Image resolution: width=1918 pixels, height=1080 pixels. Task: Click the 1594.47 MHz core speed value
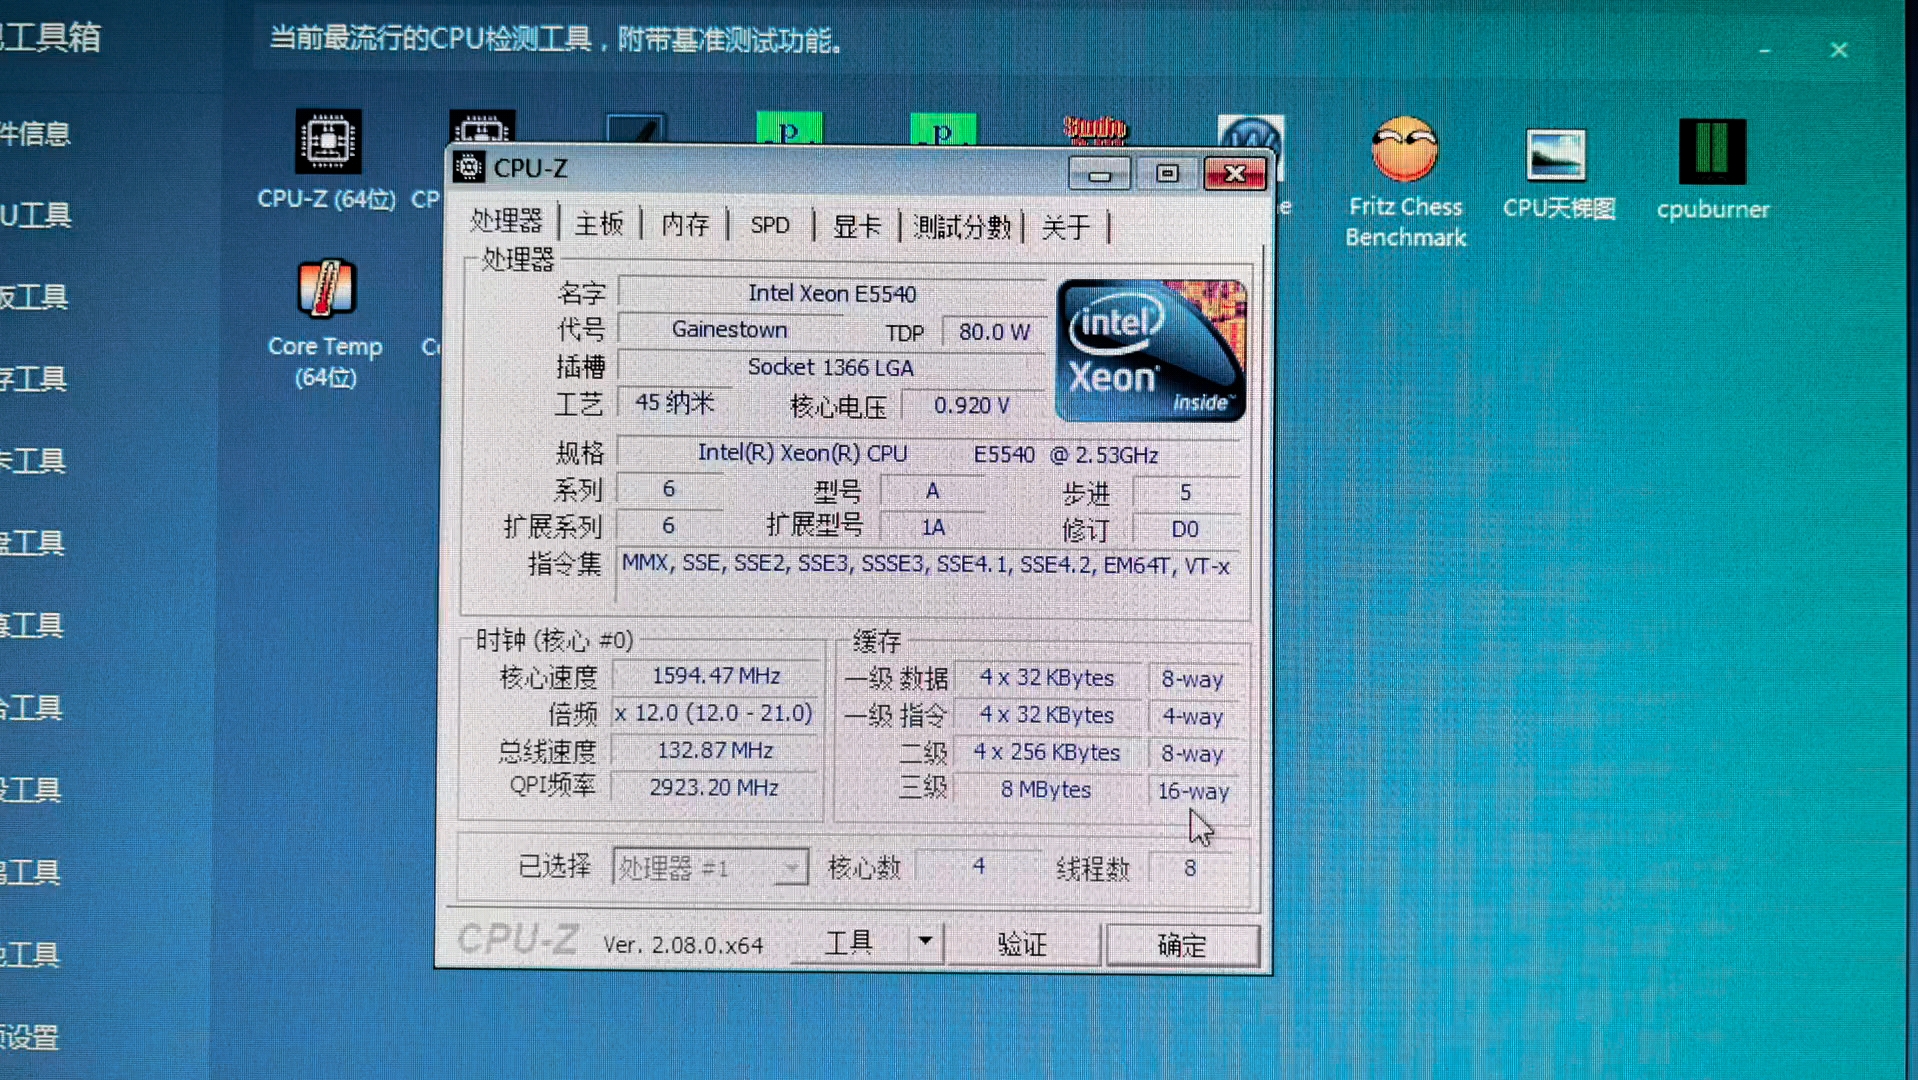[716, 676]
